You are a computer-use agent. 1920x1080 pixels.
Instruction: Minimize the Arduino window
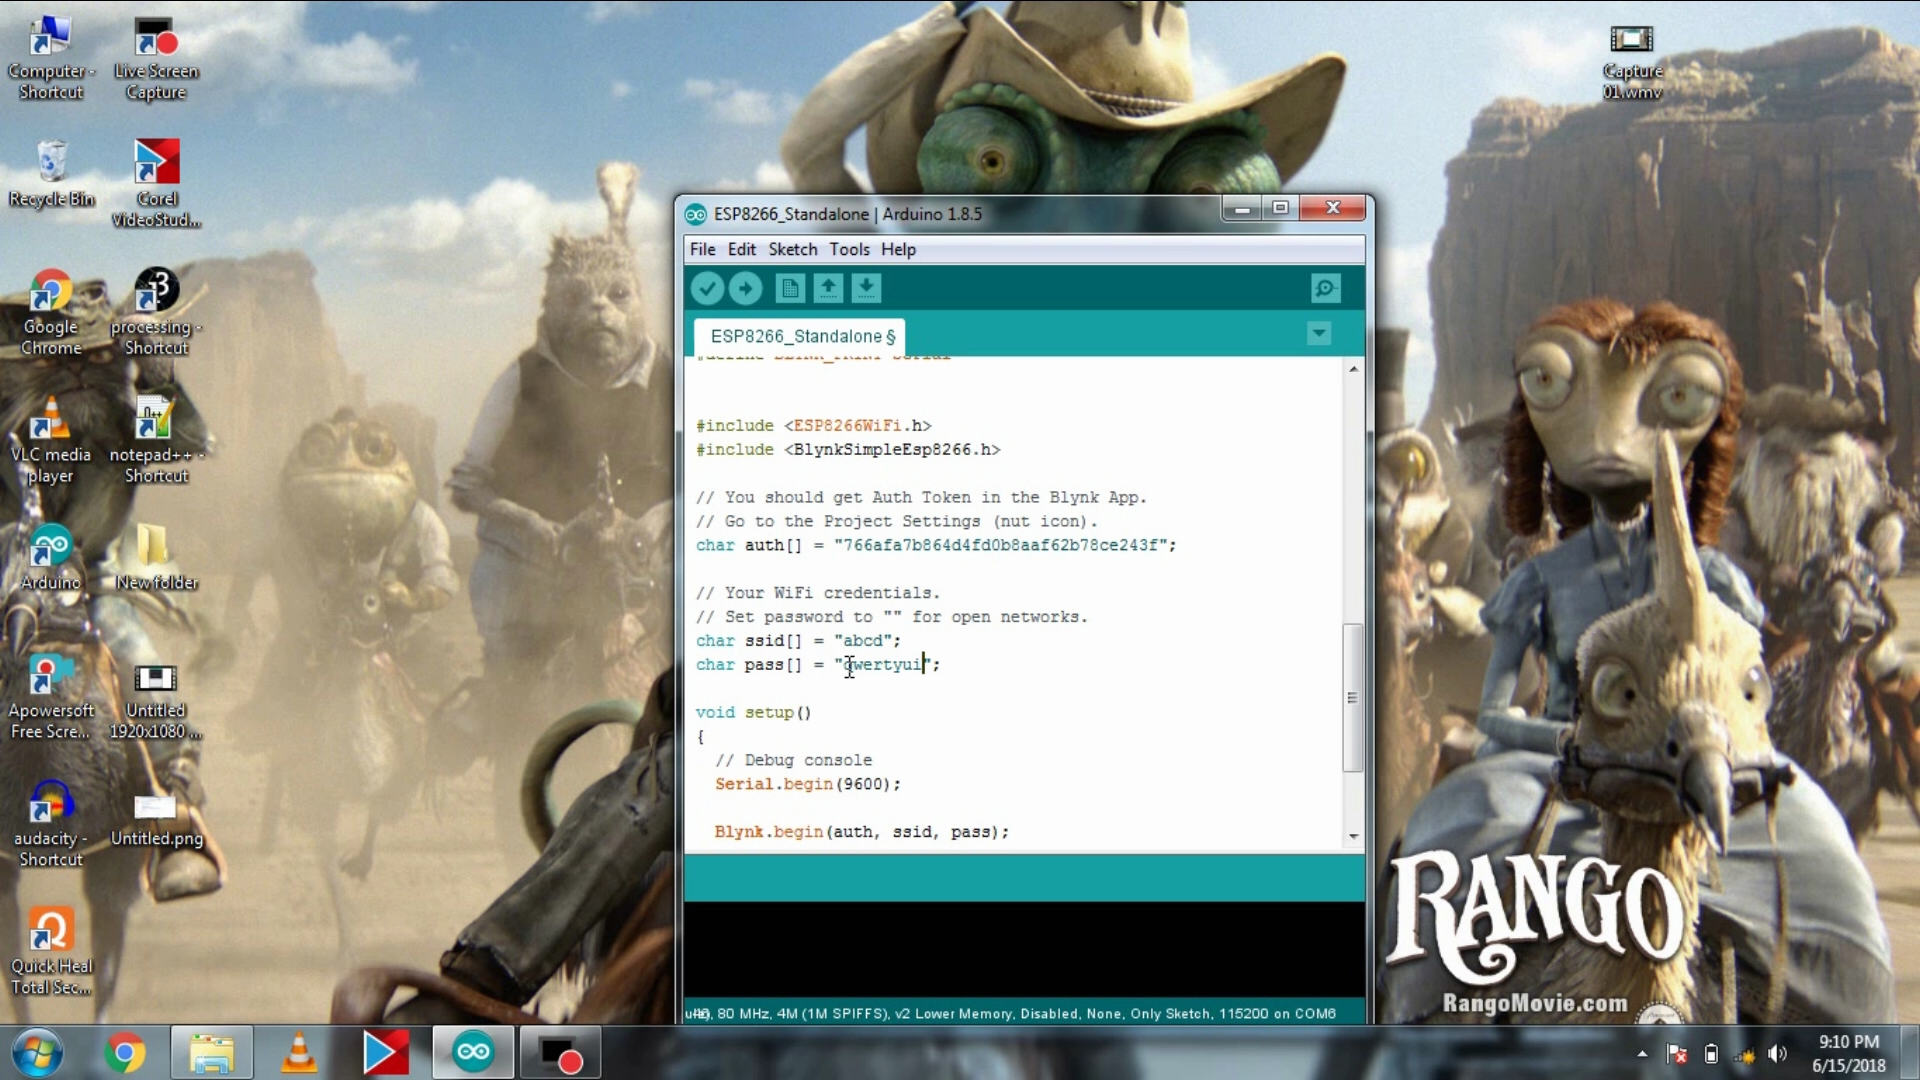tap(1242, 208)
